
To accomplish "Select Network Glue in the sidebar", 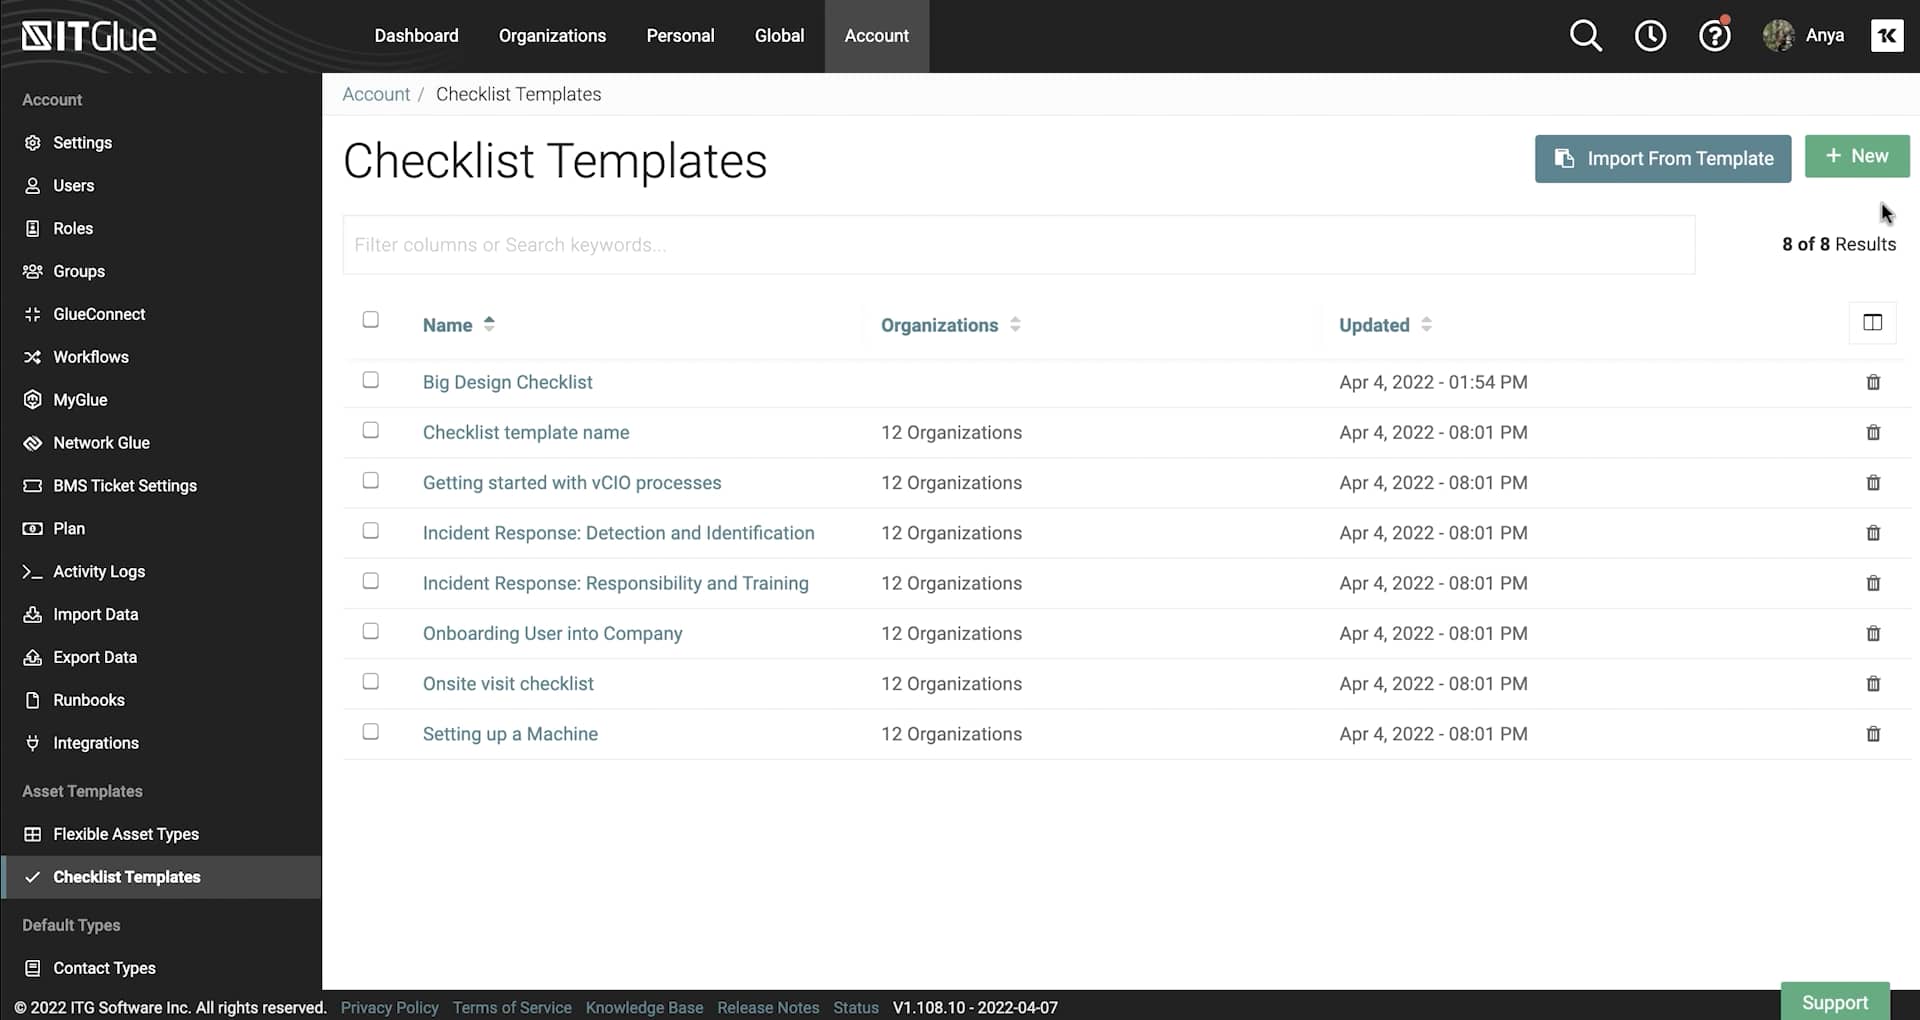I will pyautogui.click(x=100, y=442).
